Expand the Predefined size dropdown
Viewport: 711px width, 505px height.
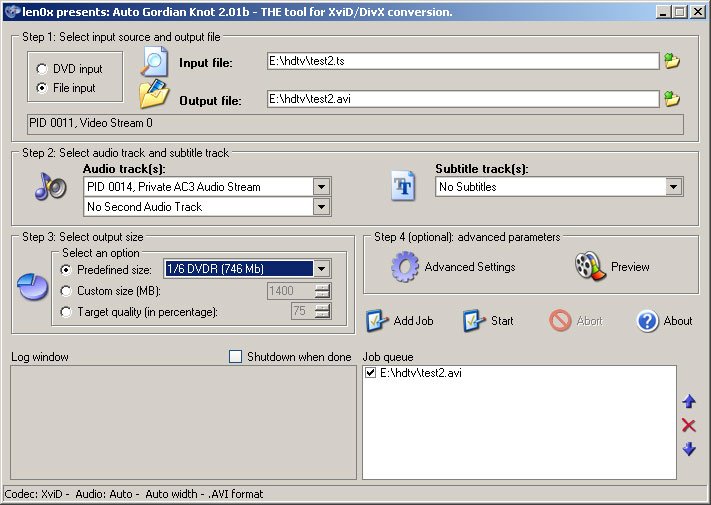click(321, 269)
